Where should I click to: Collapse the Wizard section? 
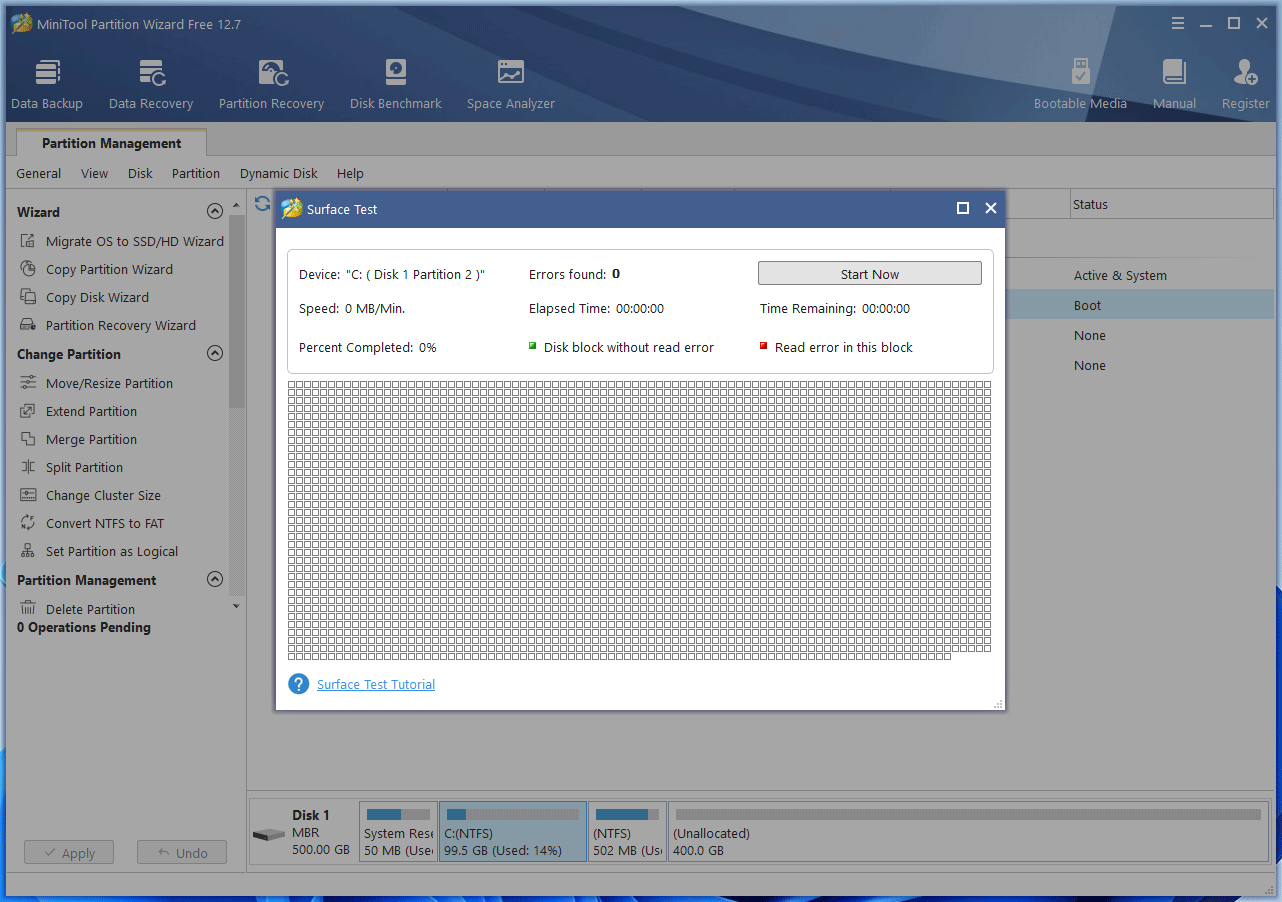click(214, 212)
